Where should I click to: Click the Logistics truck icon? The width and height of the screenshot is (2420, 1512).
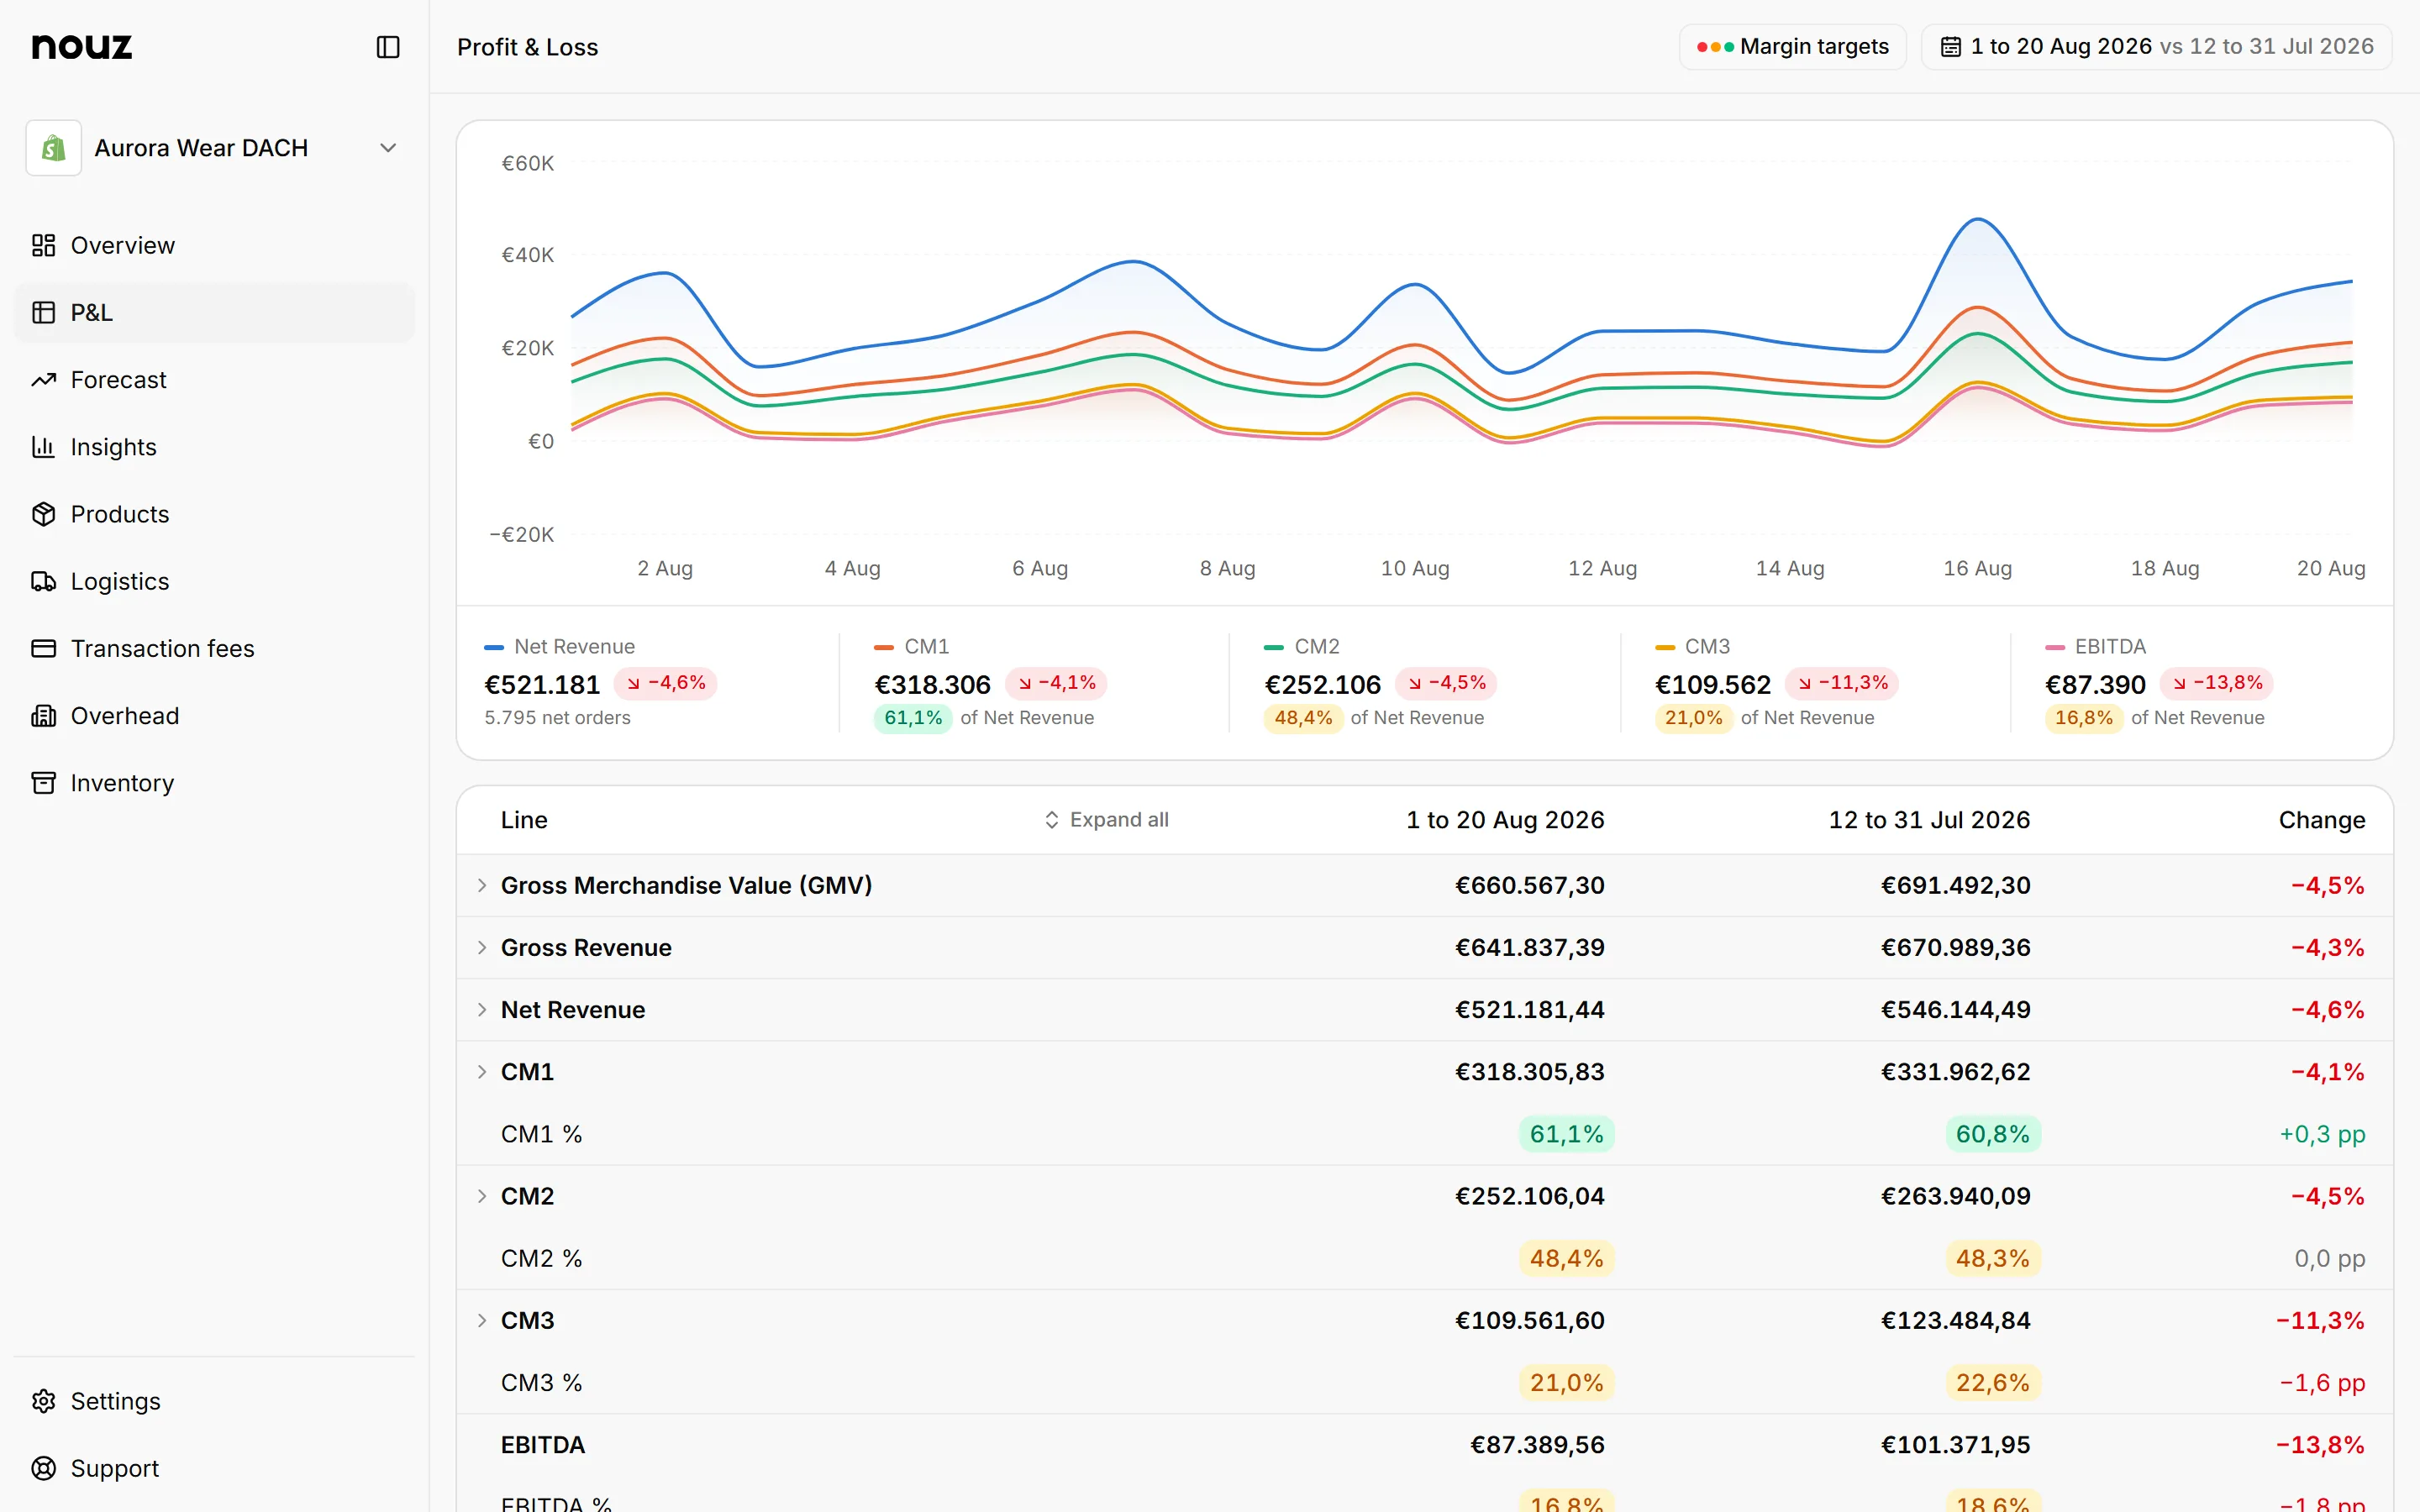point(43,581)
